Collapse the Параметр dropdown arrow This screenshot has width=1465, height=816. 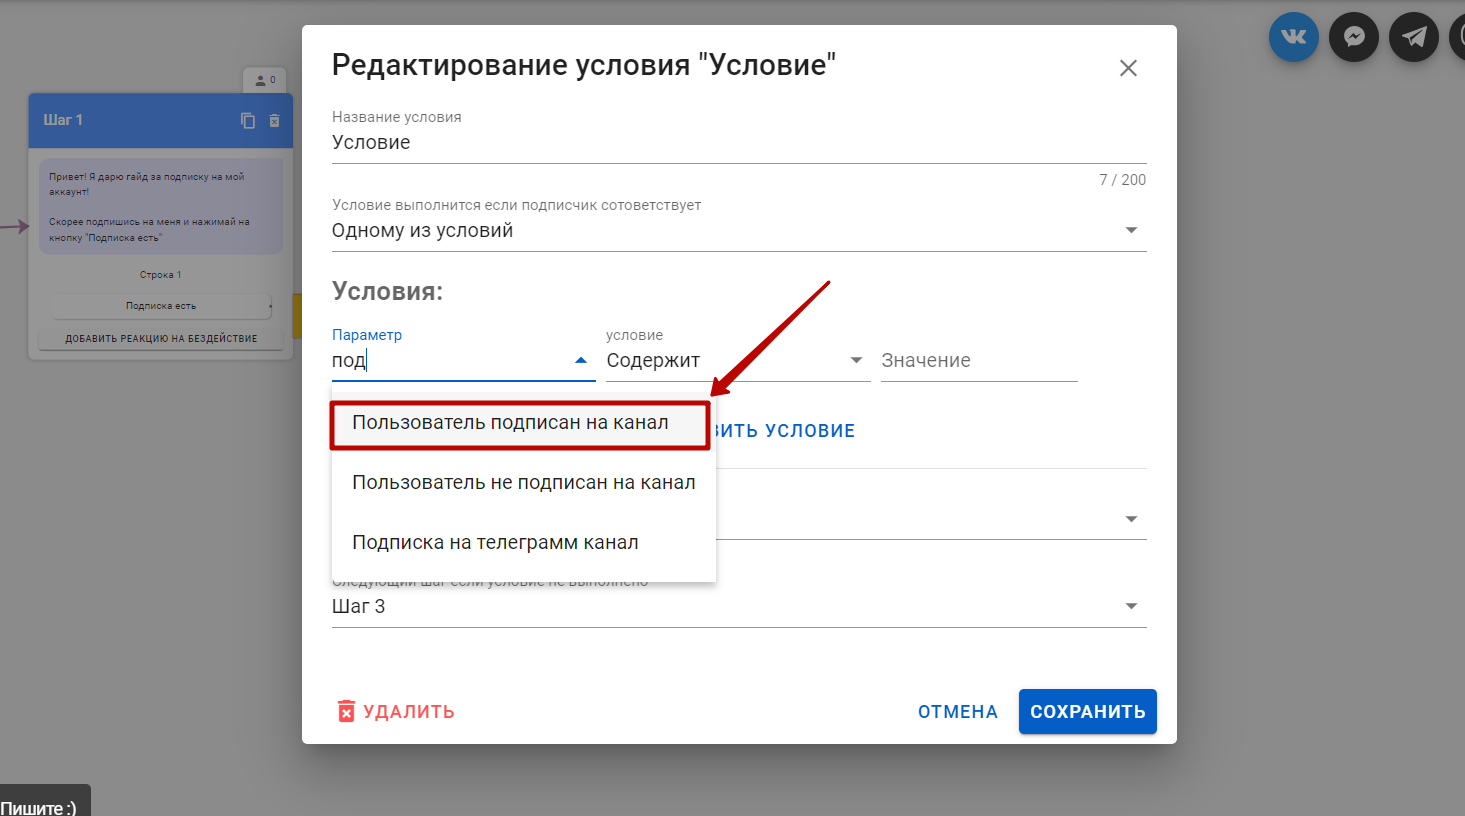[580, 361]
